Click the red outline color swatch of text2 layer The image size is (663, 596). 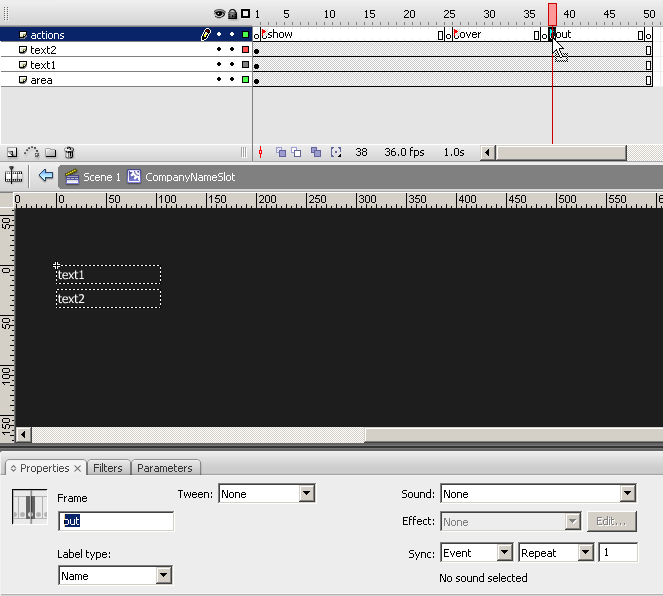pos(245,50)
